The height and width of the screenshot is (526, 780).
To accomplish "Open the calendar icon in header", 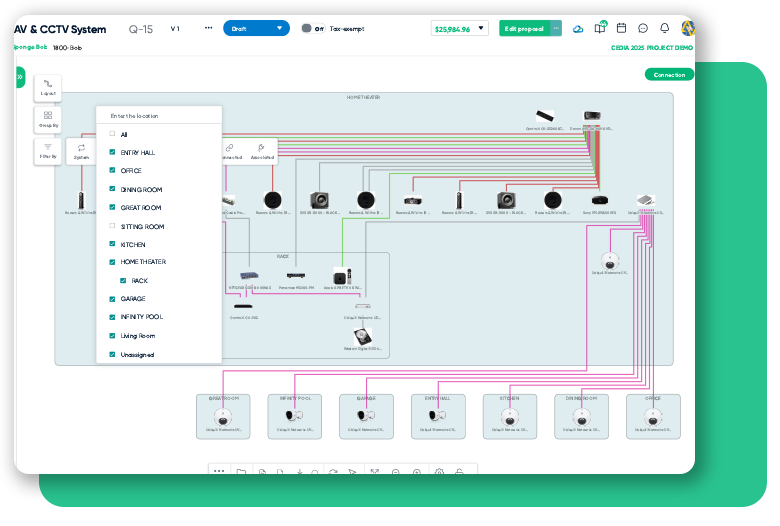I will [621, 29].
